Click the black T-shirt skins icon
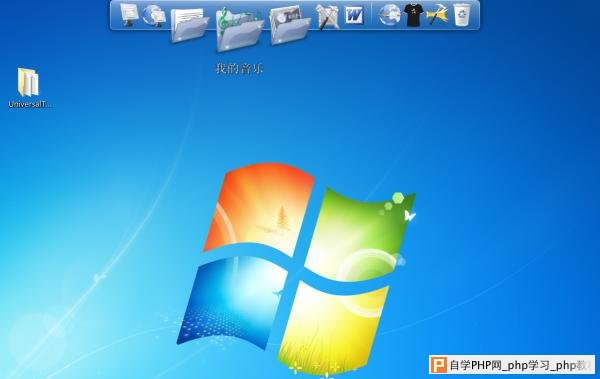The image size is (600, 379). 413,15
